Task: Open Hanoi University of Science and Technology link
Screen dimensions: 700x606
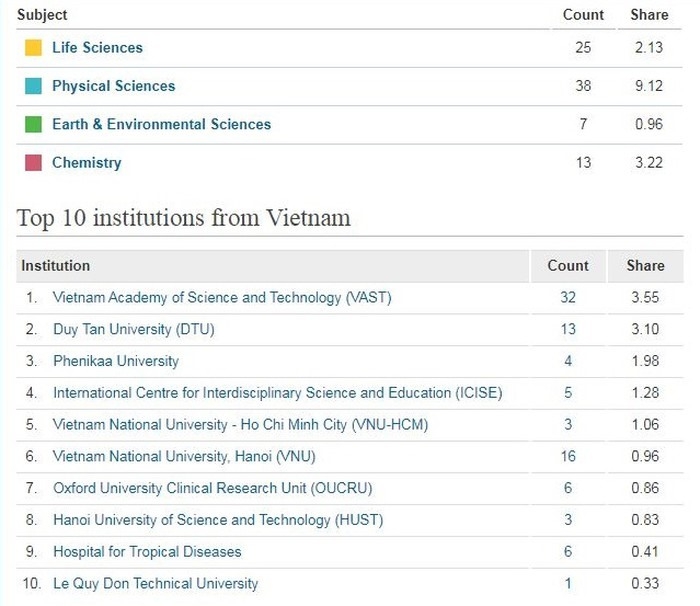Action: tap(218, 520)
